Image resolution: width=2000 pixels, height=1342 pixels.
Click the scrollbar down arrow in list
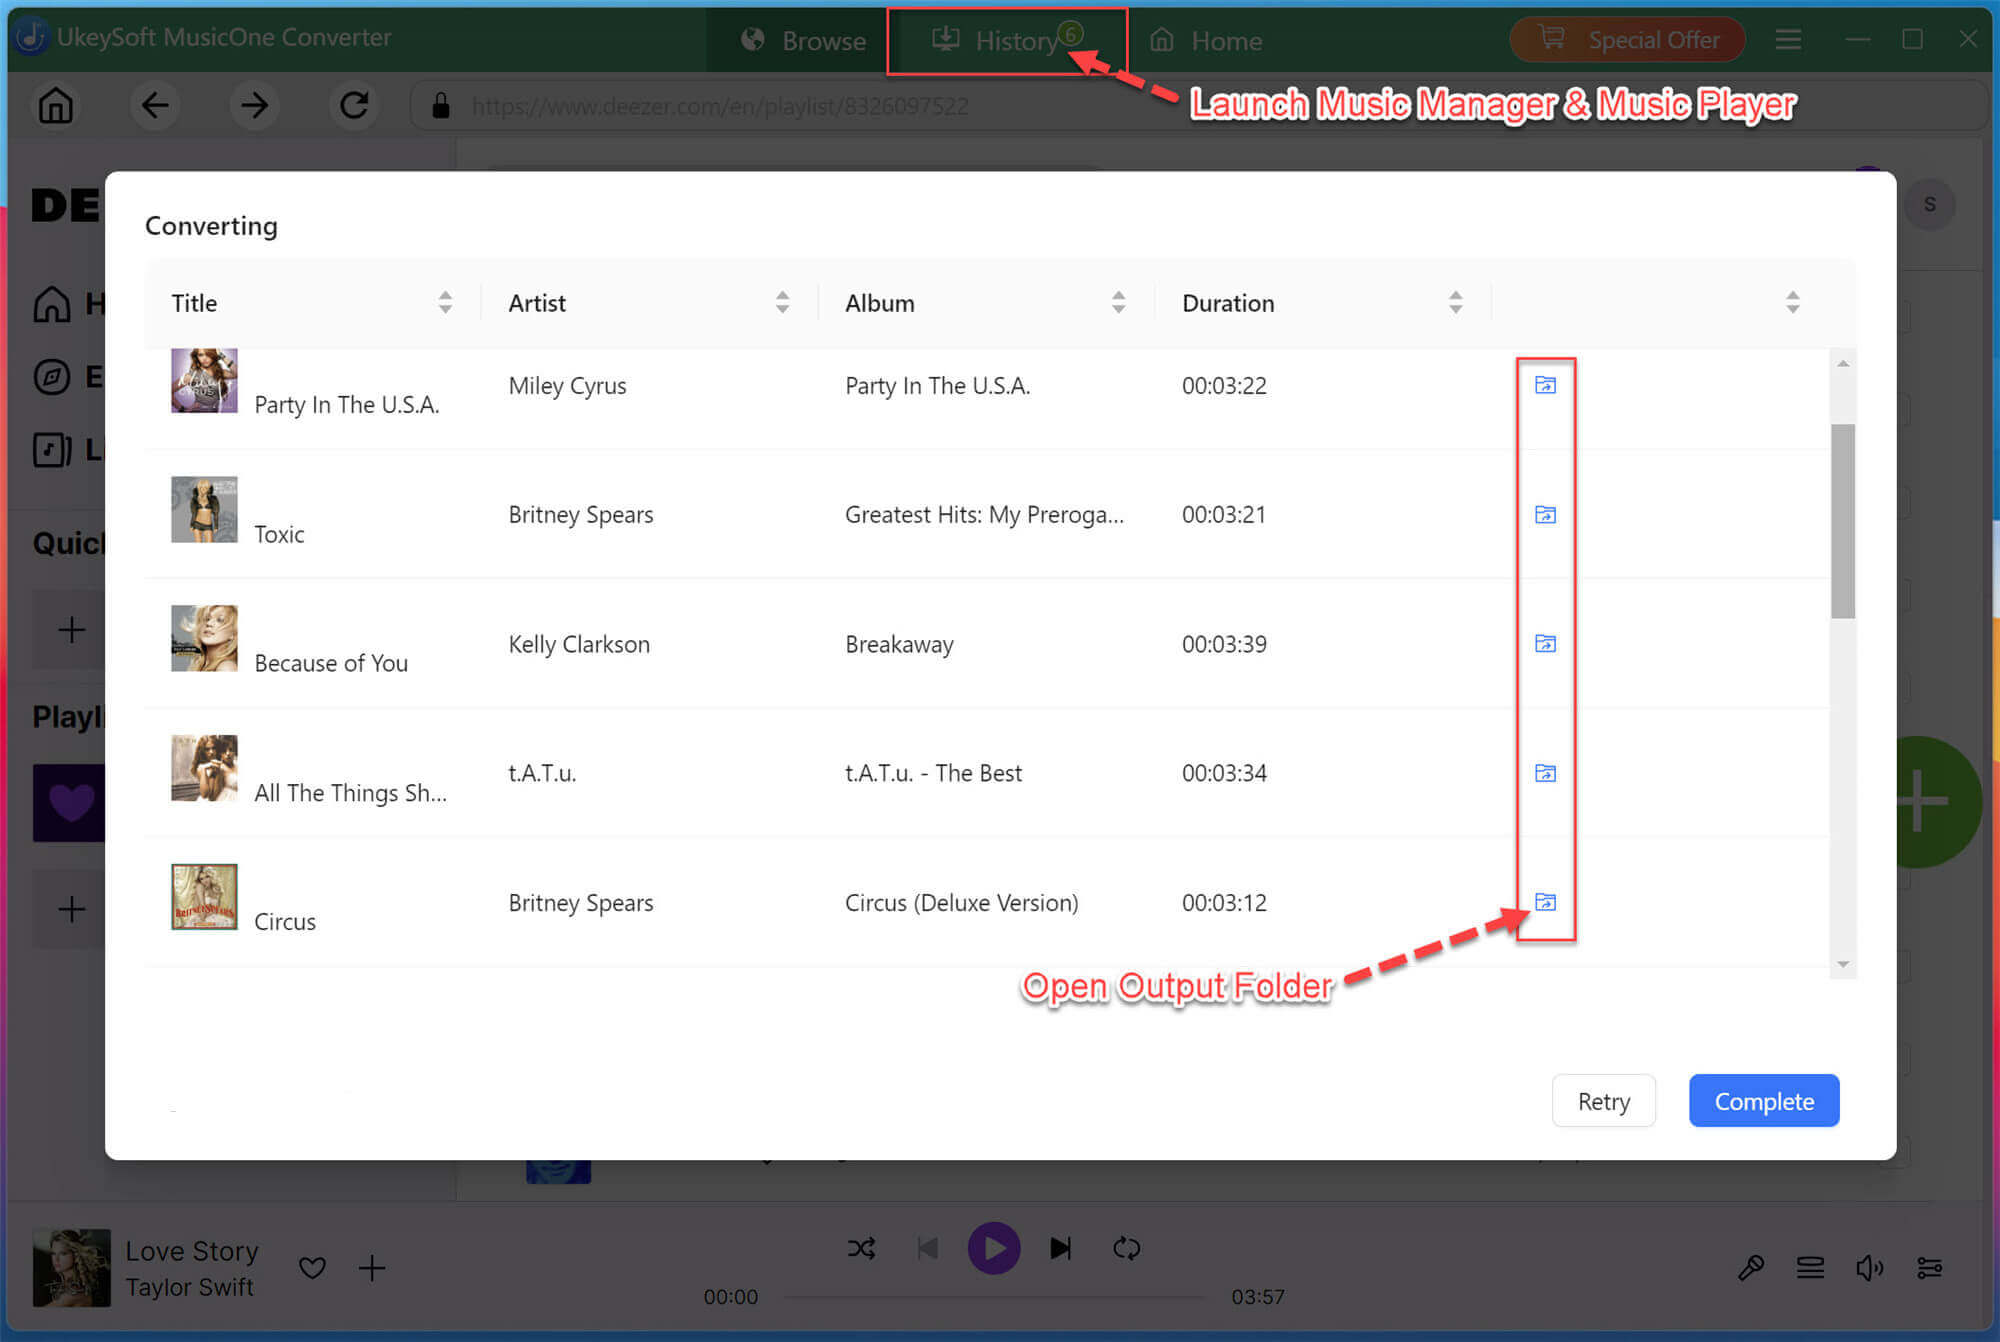(x=1843, y=964)
